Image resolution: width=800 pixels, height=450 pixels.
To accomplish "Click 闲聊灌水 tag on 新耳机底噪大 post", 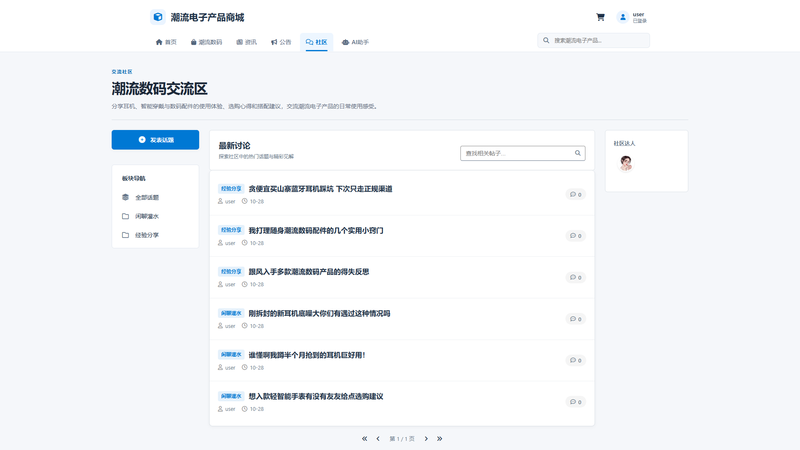I will point(231,313).
